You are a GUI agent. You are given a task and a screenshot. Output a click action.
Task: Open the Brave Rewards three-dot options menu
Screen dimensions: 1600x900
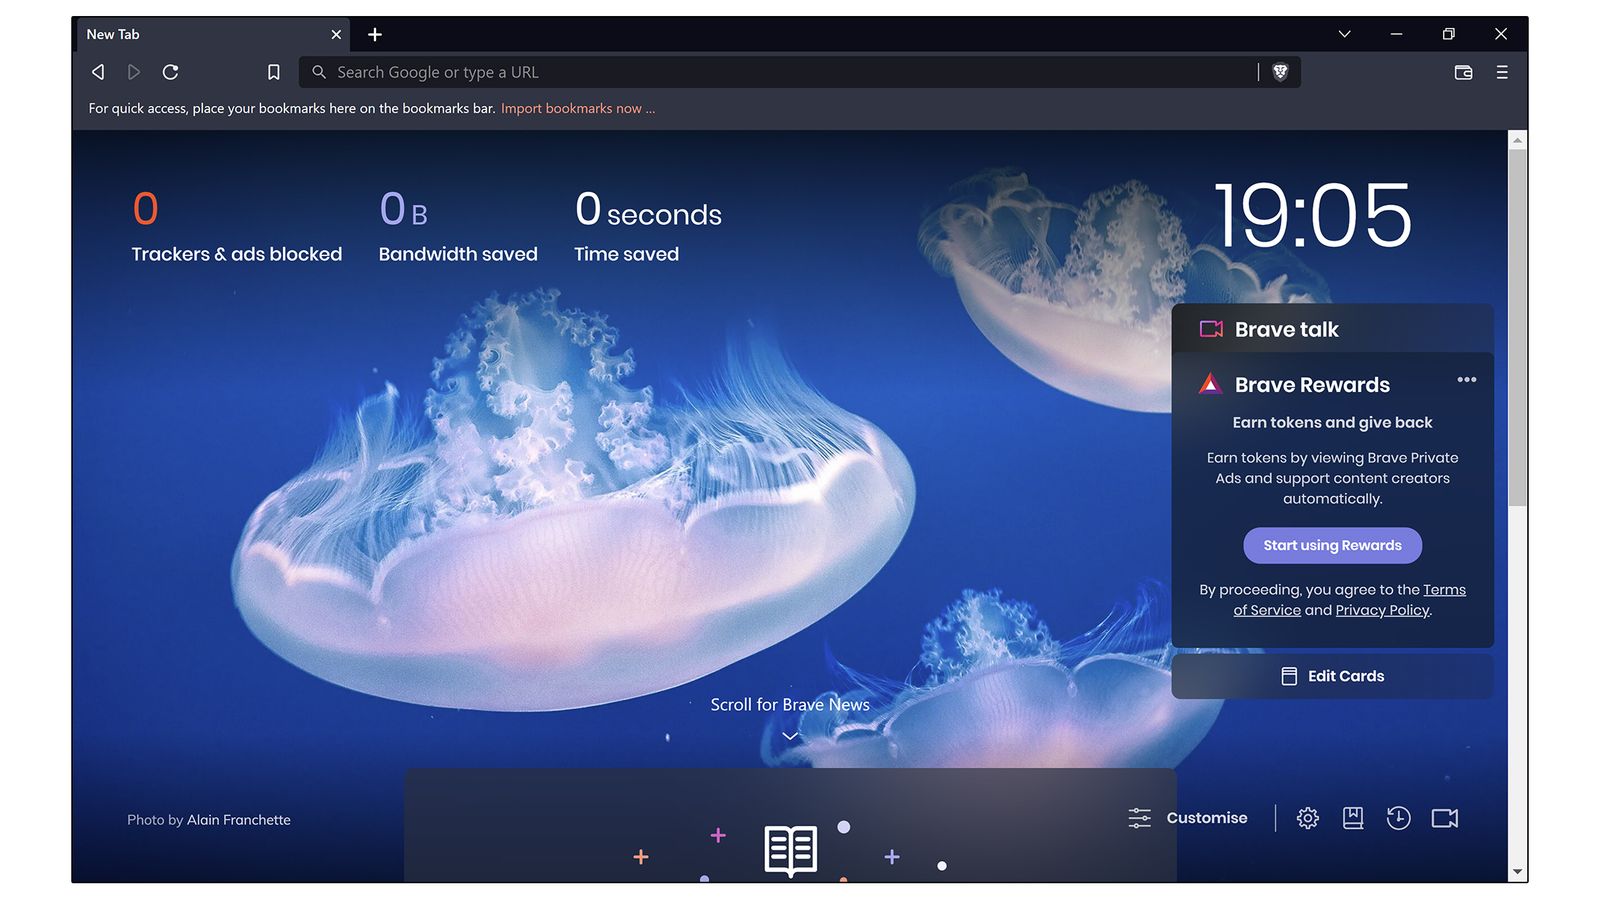tap(1467, 380)
